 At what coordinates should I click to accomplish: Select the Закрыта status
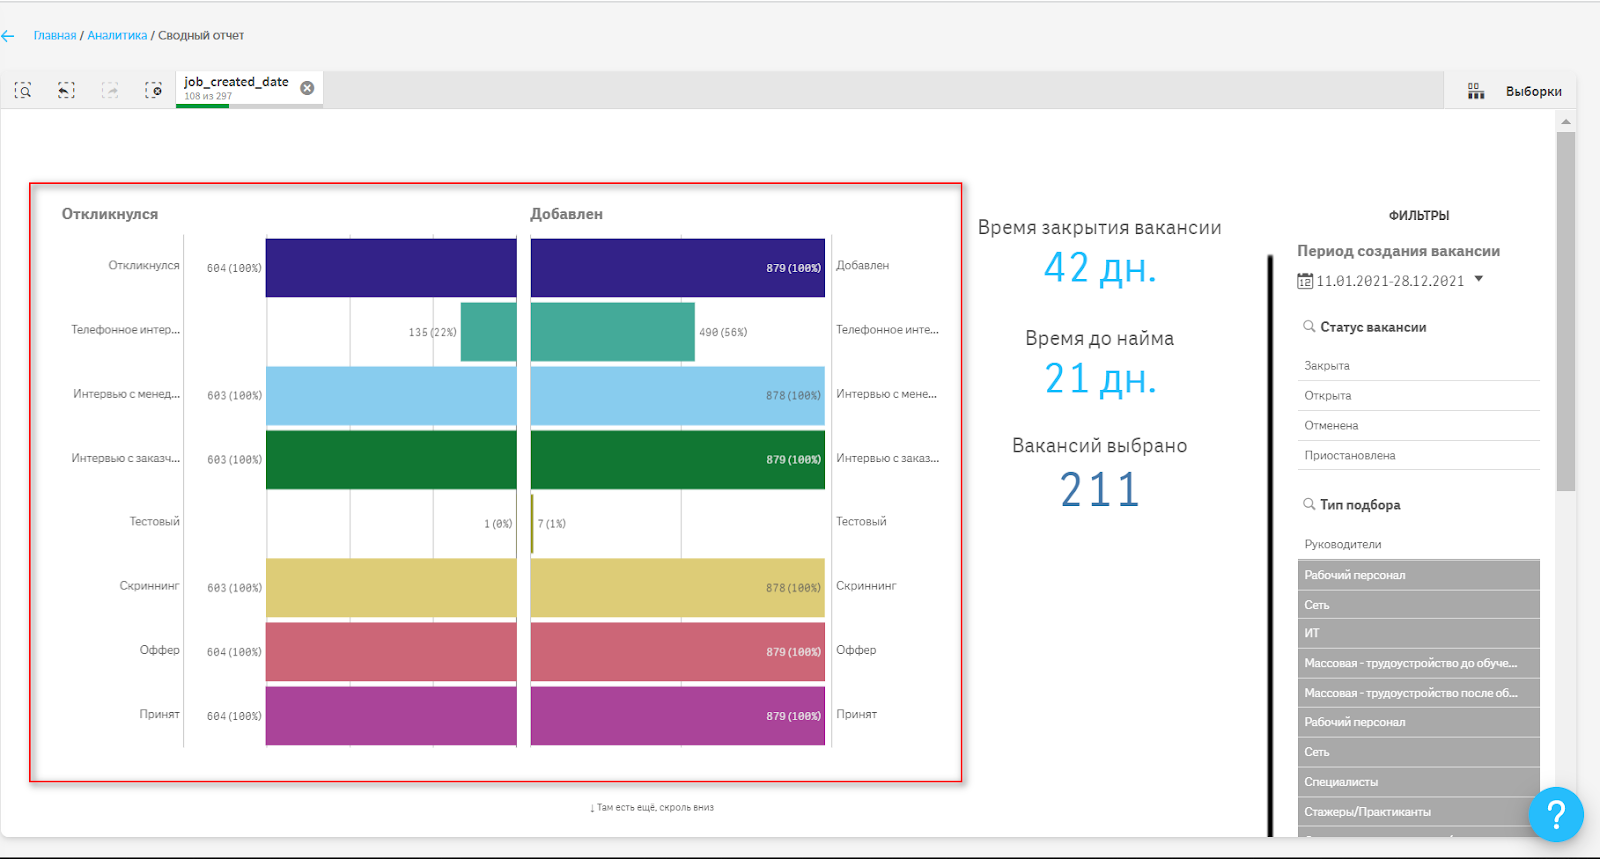tap(1418, 366)
